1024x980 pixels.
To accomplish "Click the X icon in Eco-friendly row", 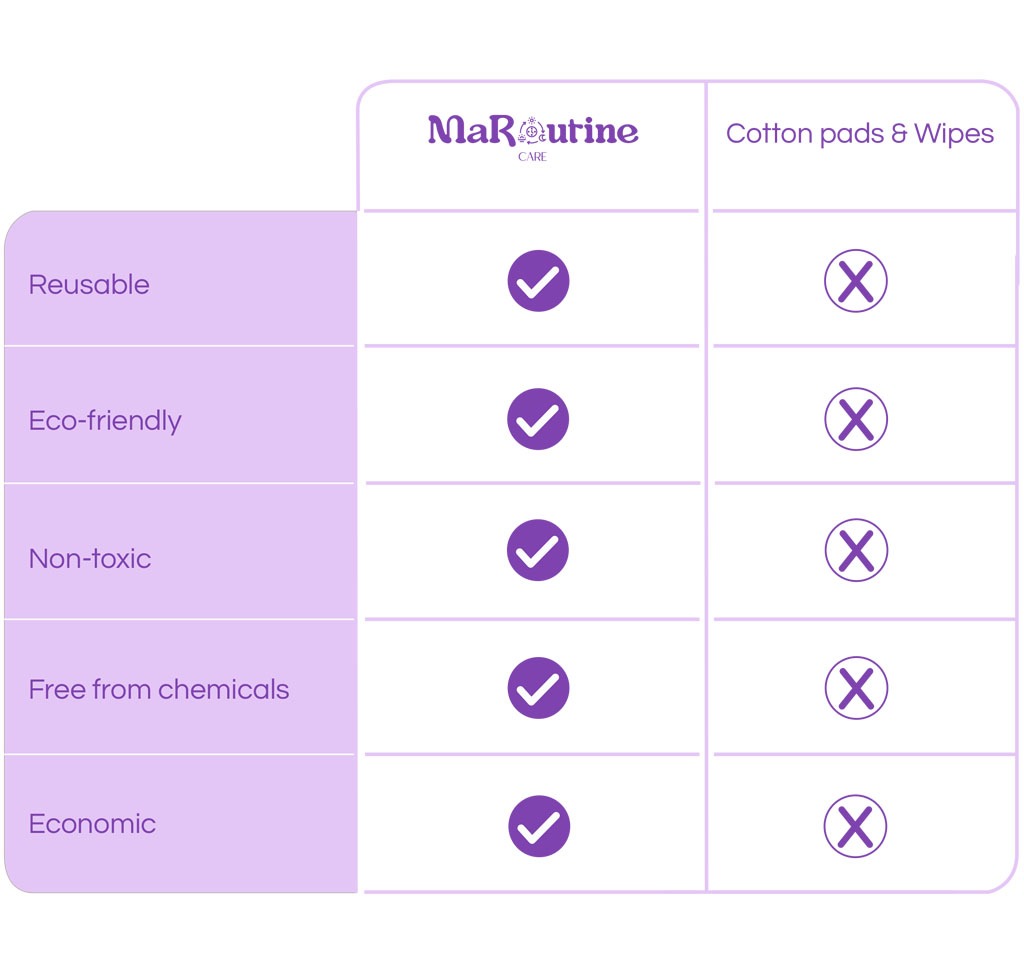I will pyautogui.click(x=856, y=419).
